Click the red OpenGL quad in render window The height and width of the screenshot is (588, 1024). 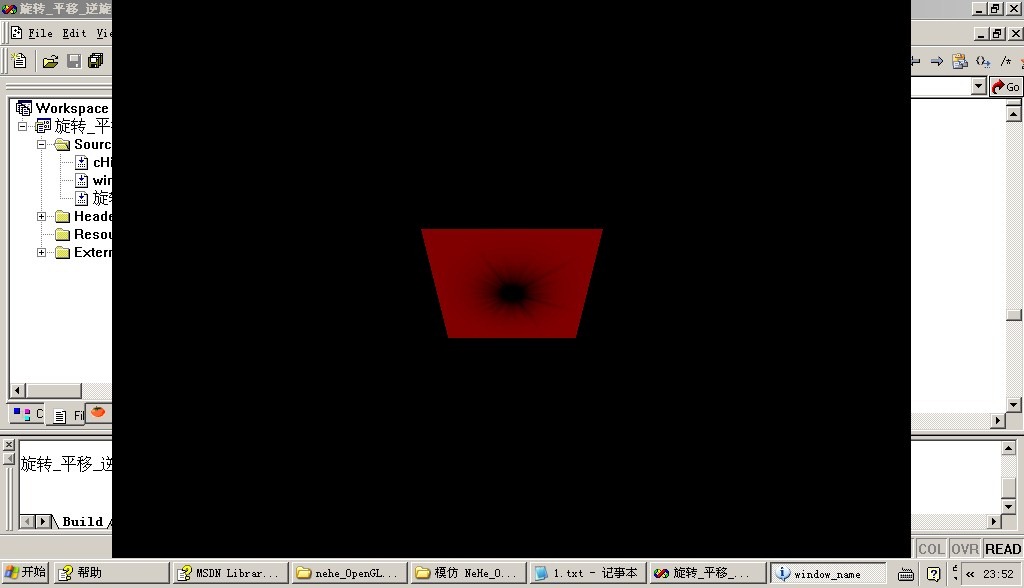(512, 283)
